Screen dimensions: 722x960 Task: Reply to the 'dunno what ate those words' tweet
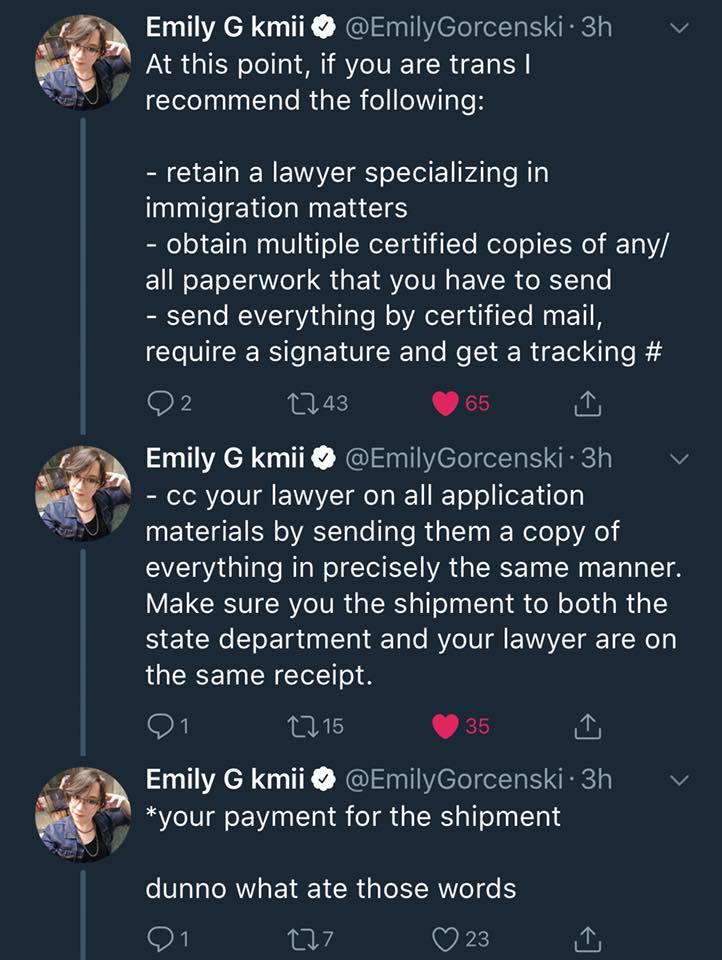tap(161, 938)
